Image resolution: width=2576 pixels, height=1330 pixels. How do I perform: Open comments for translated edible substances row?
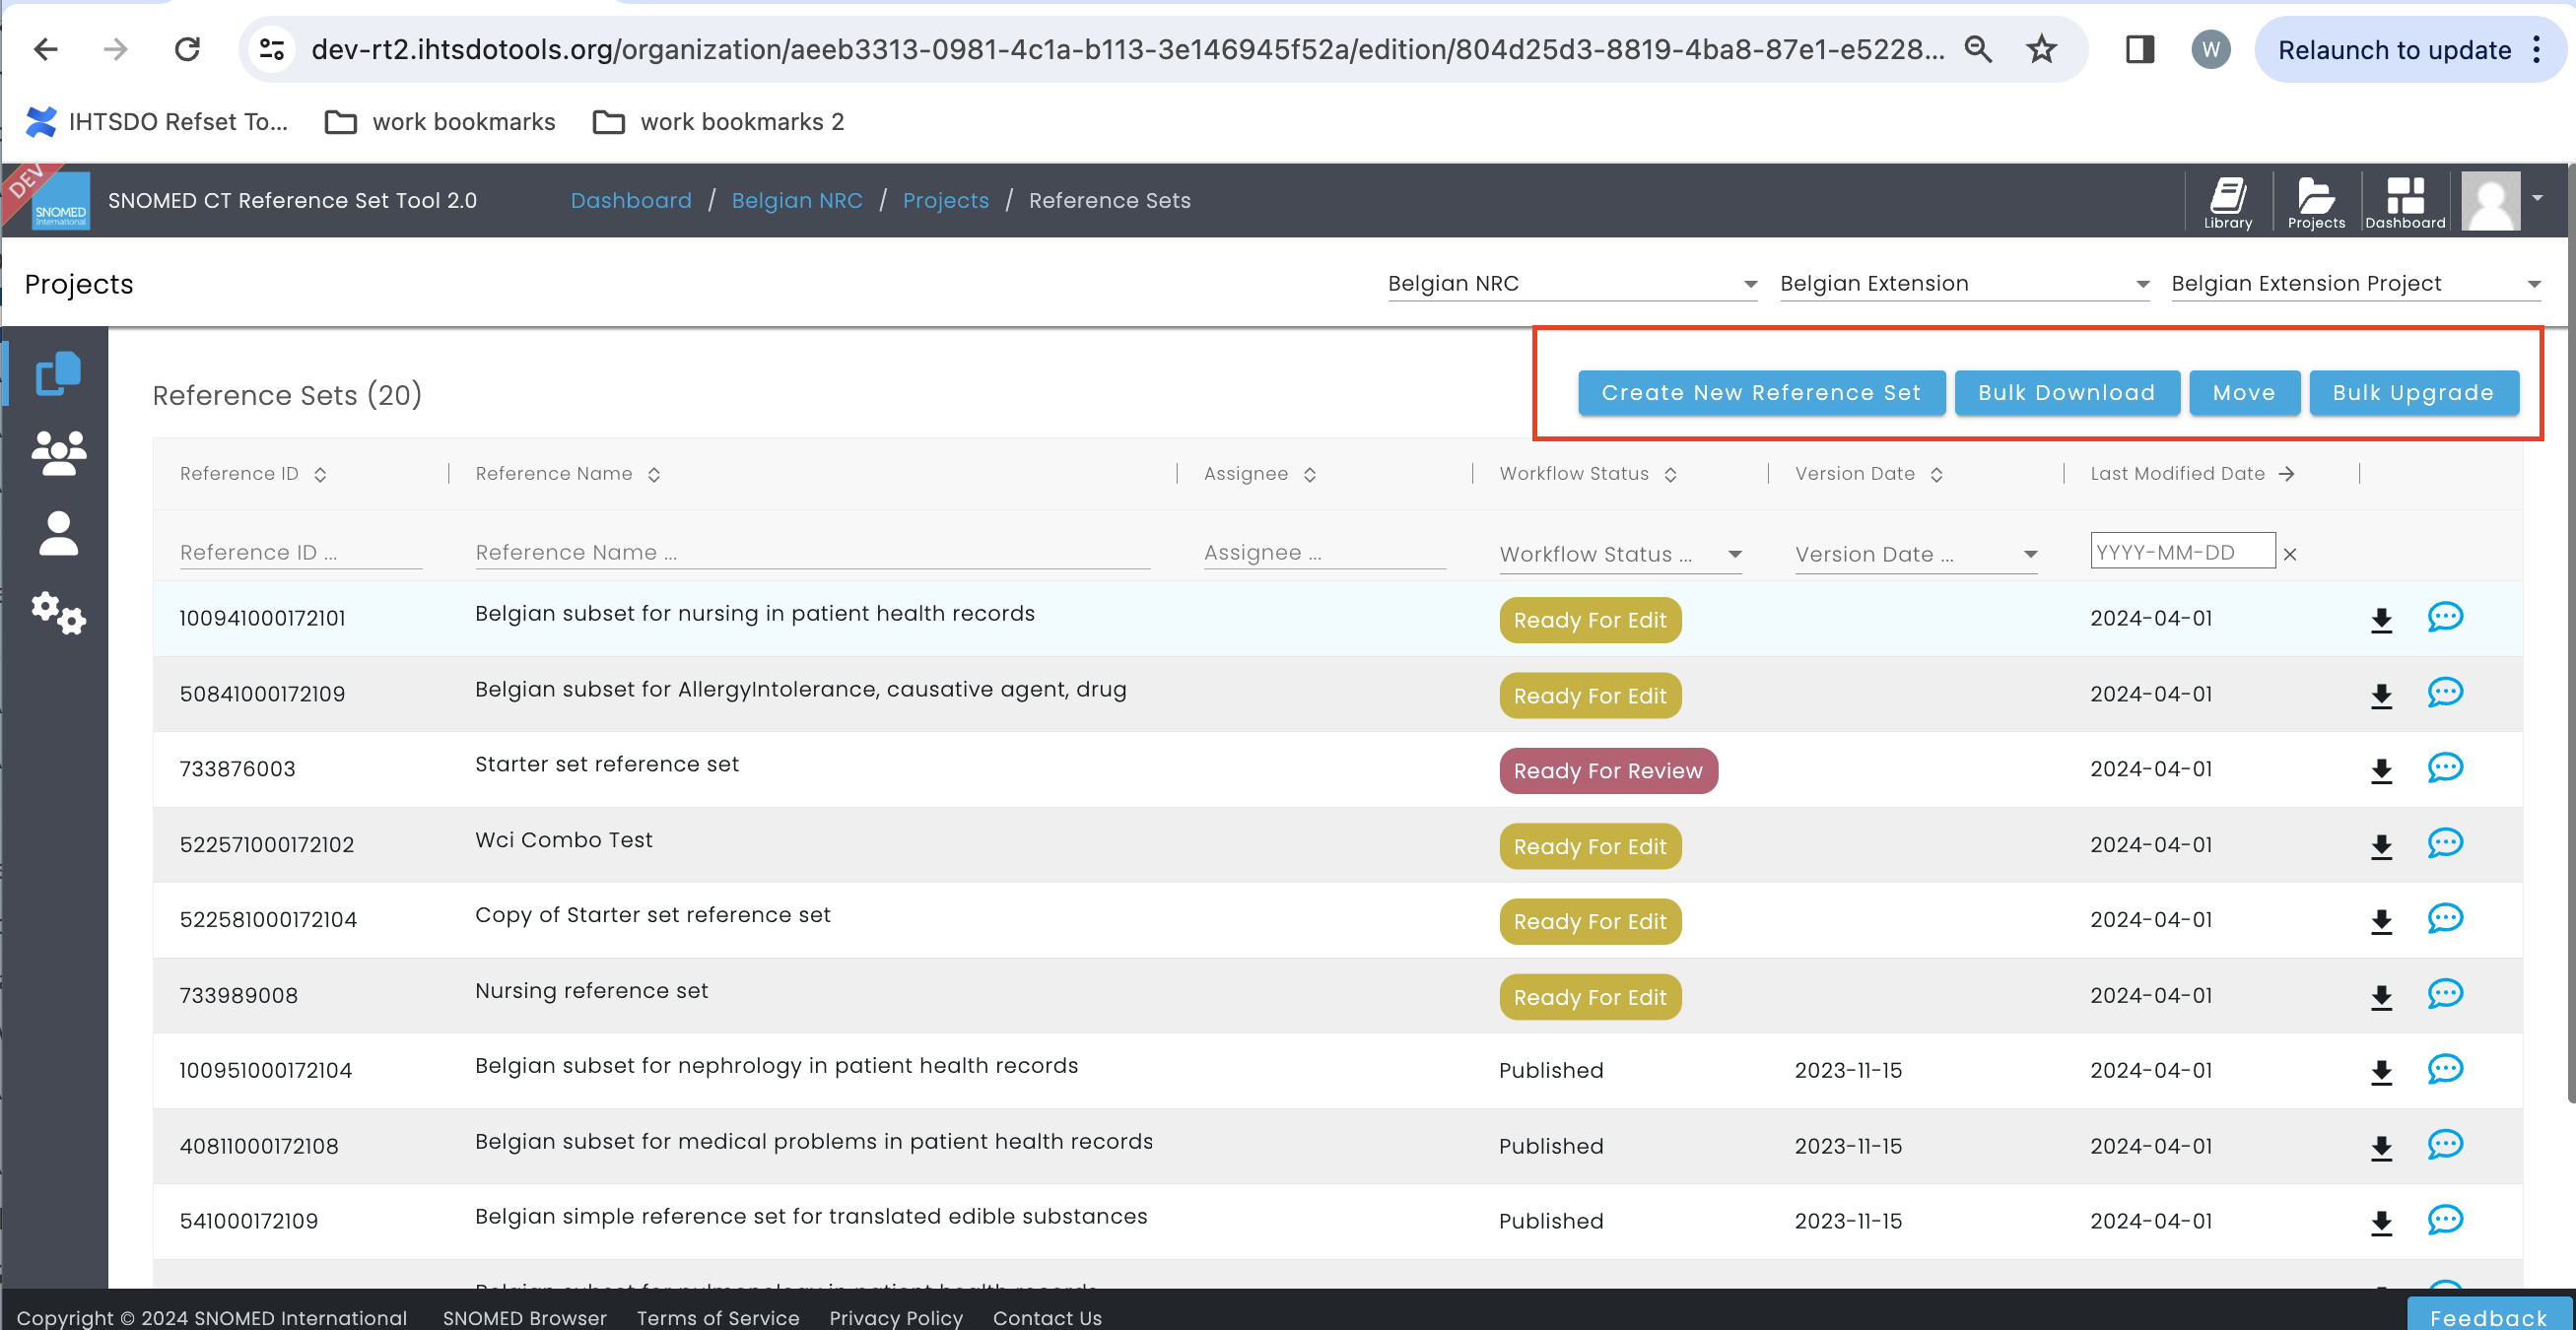2444,1220
